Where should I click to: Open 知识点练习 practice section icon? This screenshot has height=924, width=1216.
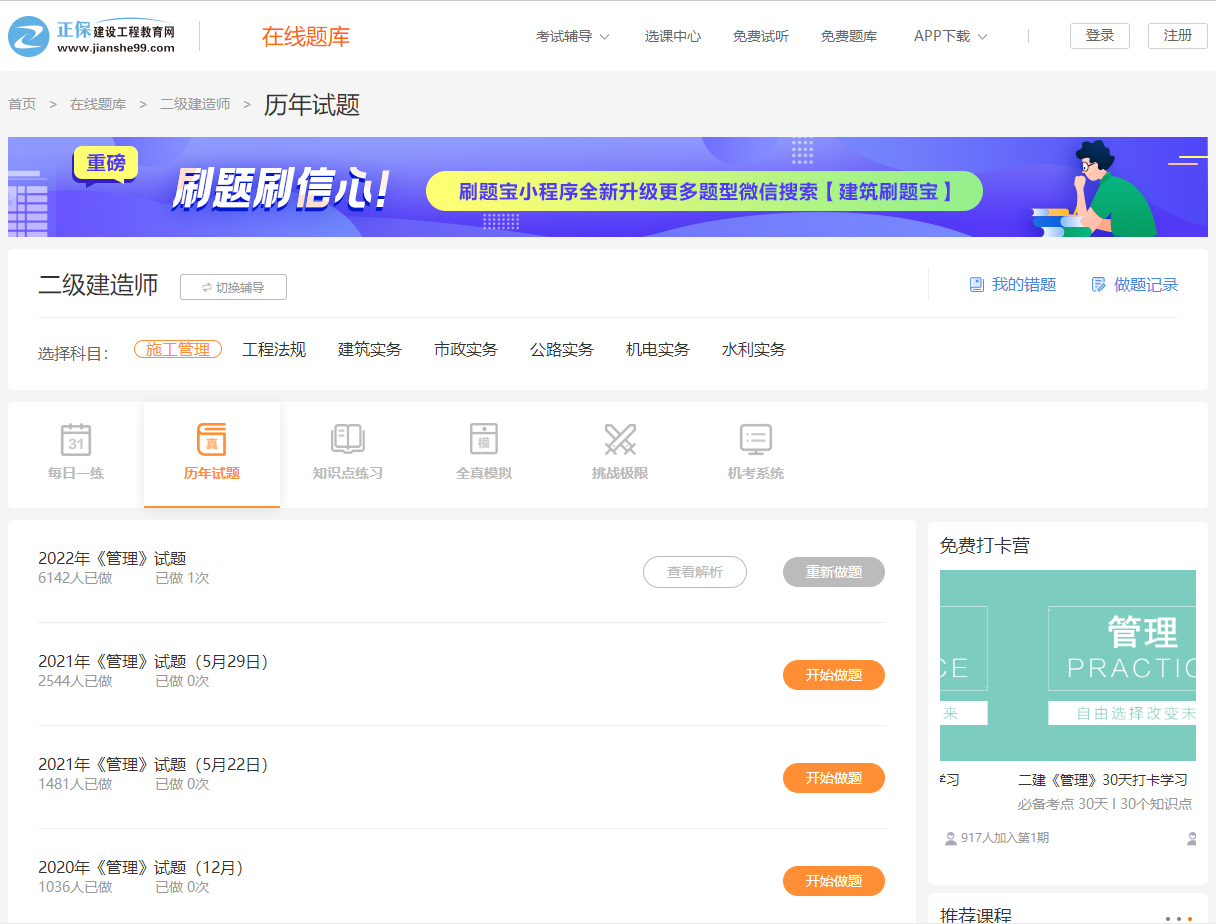(347, 440)
